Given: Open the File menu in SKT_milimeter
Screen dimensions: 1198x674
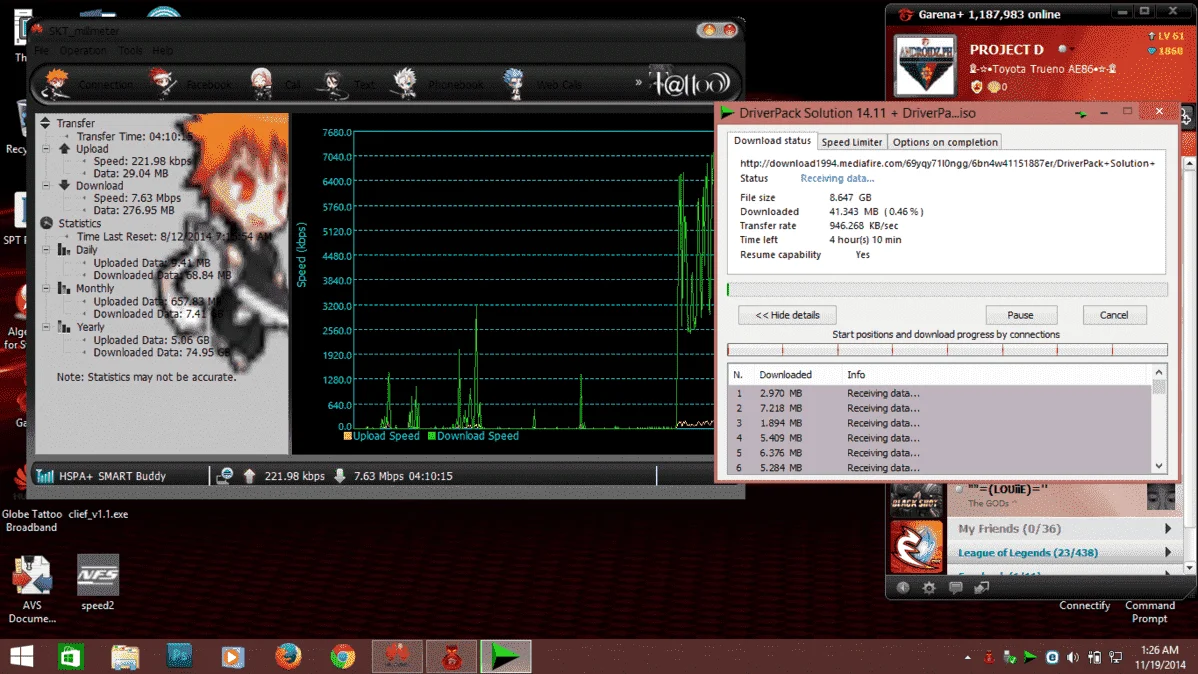Looking at the screenshot, I should pyautogui.click(x=41, y=50).
